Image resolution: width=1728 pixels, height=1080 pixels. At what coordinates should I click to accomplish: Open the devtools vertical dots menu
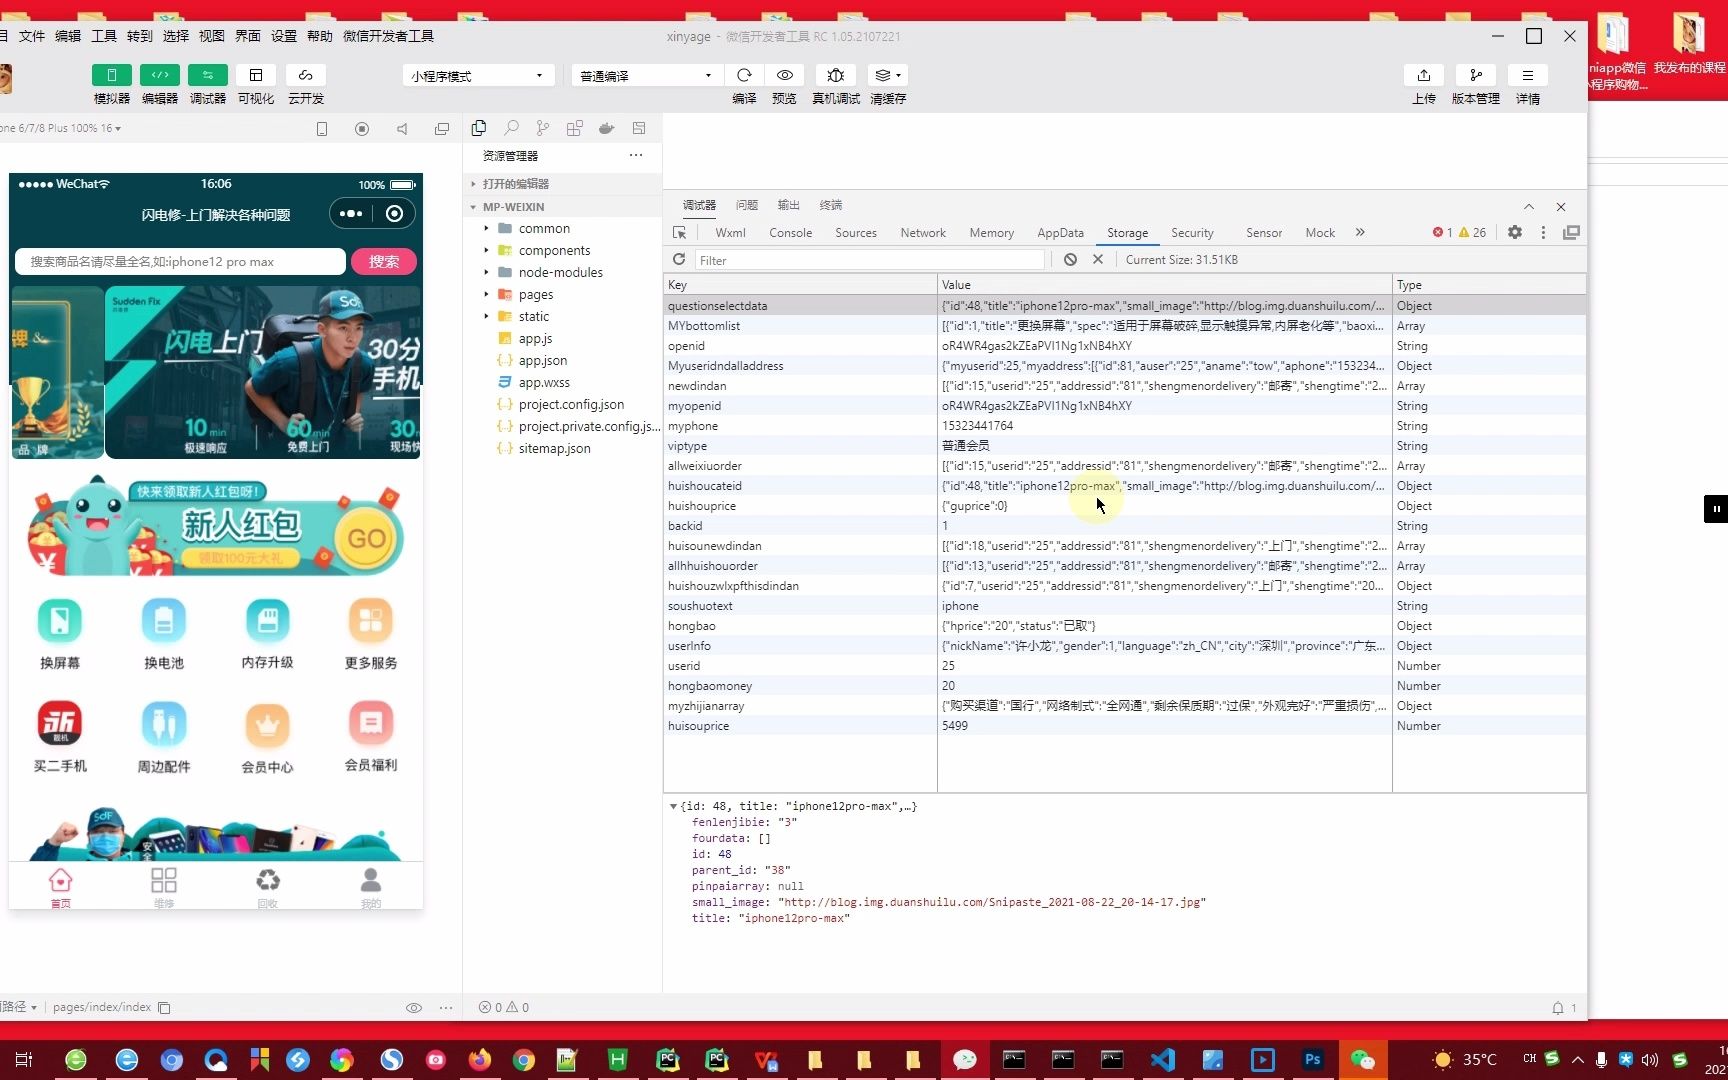(x=1543, y=232)
